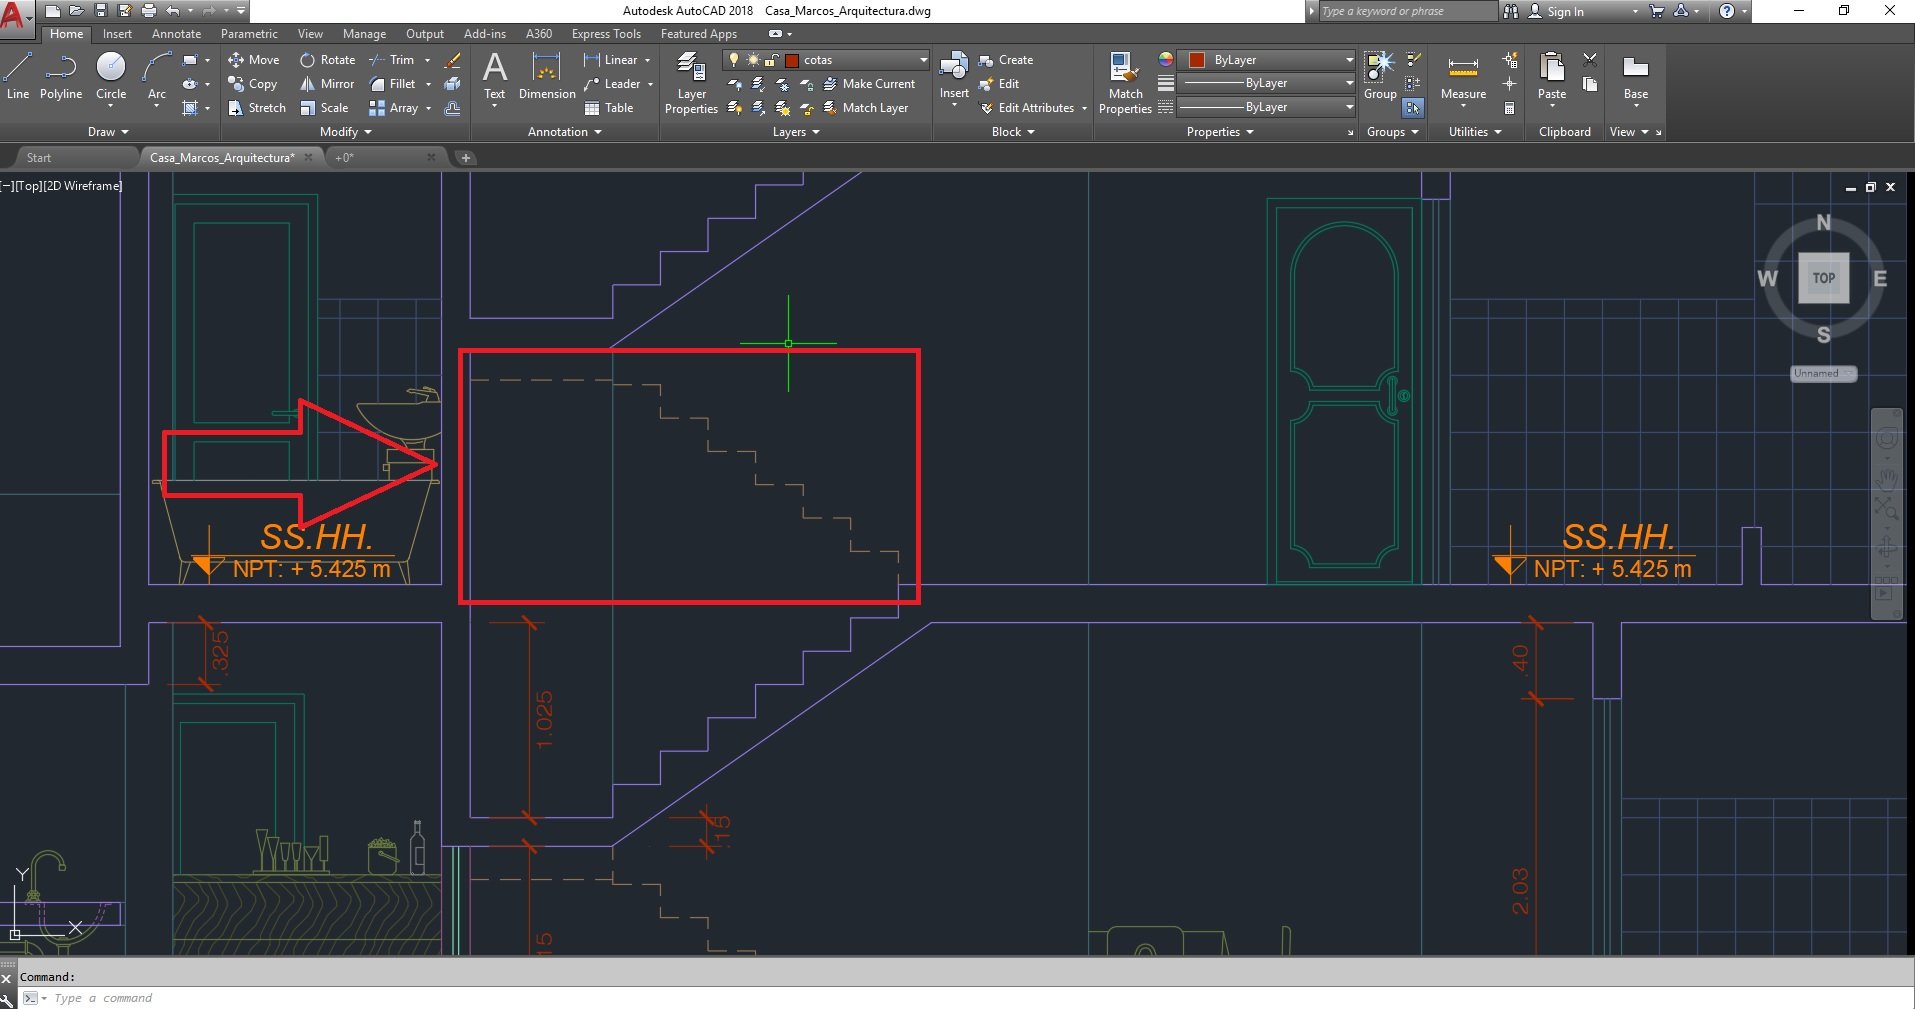Toggle freeze sun icon for cotas layer
Image resolution: width=1915 pixels, height=1009 pixels.
753,60
